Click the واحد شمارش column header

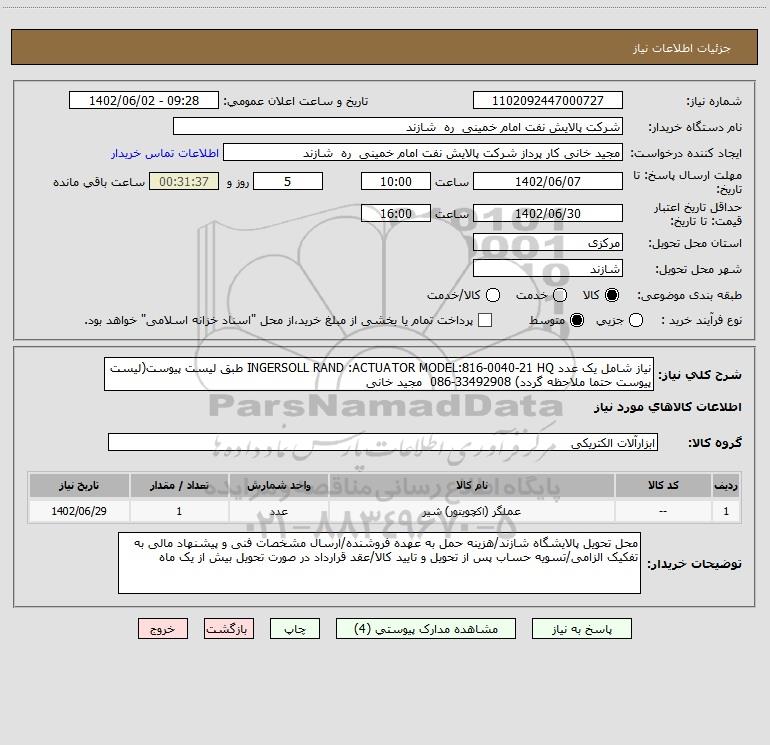coord(278,486)
